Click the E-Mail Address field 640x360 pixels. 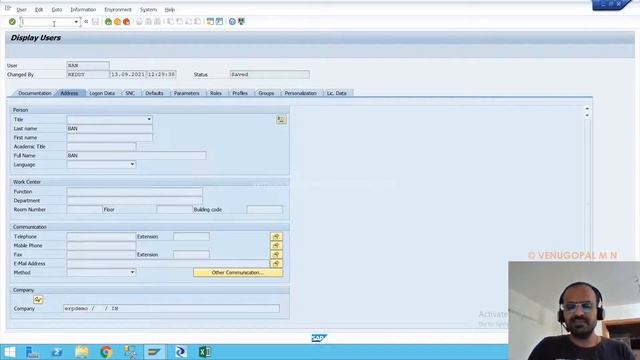click(x=168, y=264)
